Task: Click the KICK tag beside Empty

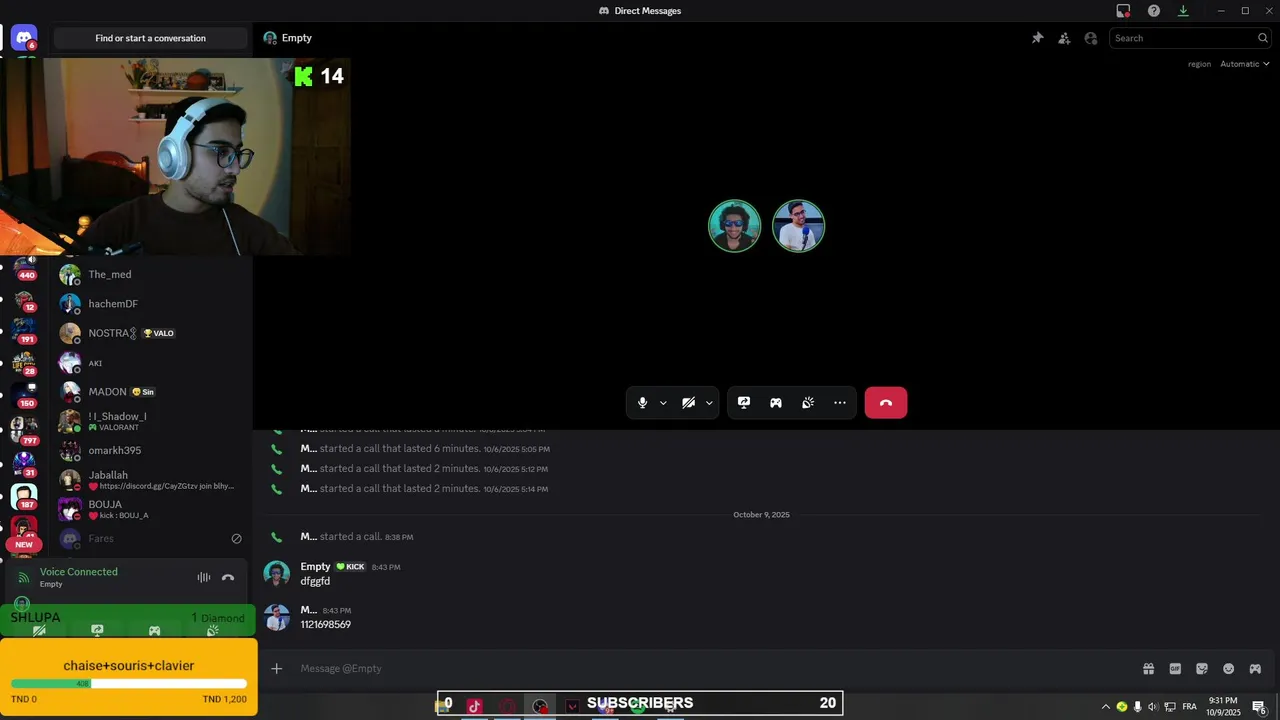Action: pos(350,567)
